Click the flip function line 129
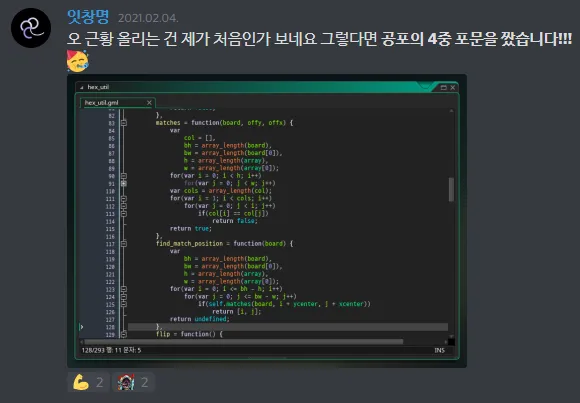This screenshot has height=403, width=580. [189, 334]
